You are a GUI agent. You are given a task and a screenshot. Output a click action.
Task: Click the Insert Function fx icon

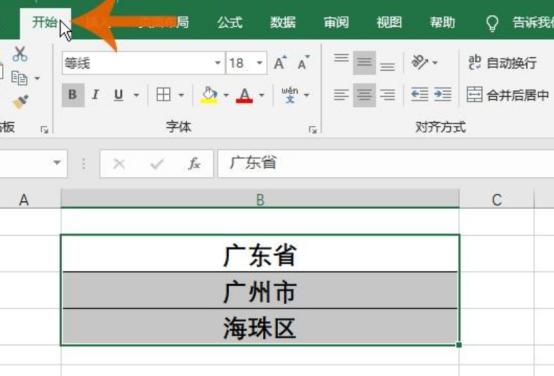[x=194, y=164]
